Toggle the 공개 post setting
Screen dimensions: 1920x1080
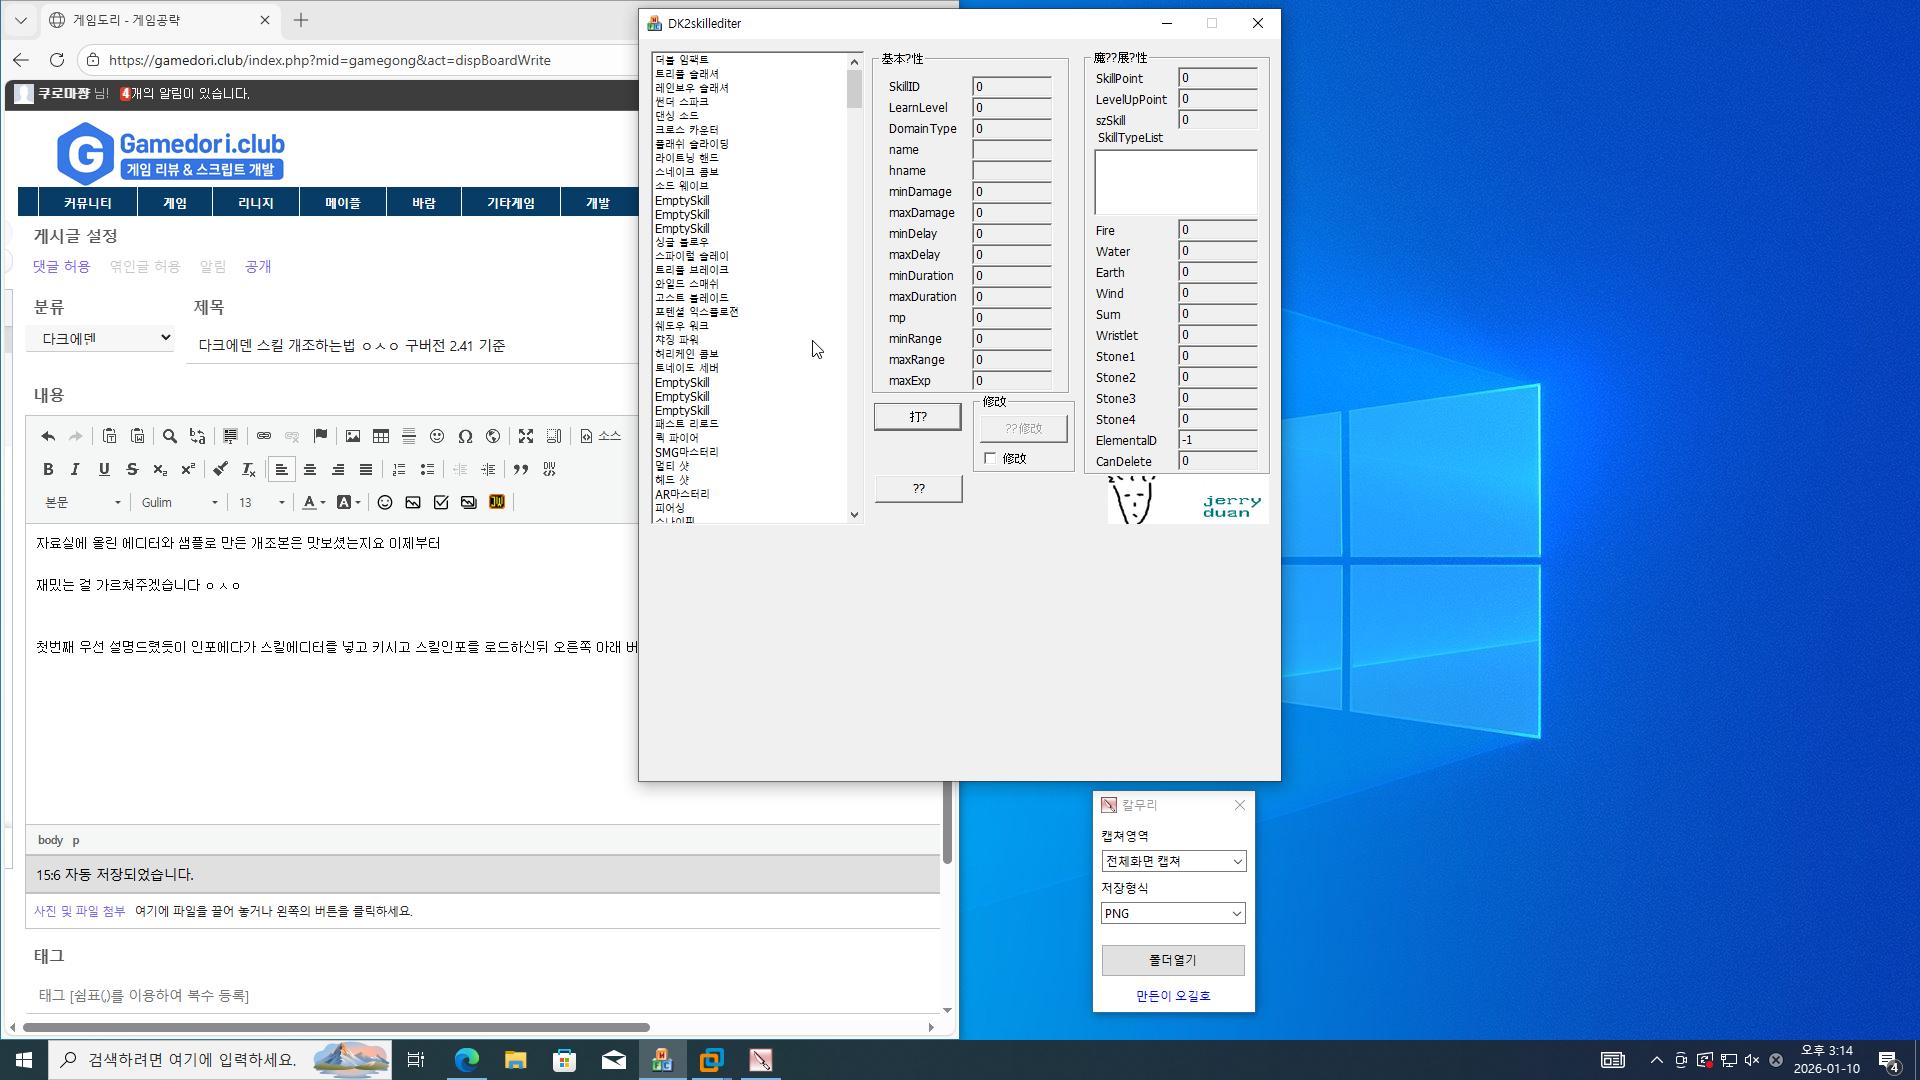[x=258, y=267]
